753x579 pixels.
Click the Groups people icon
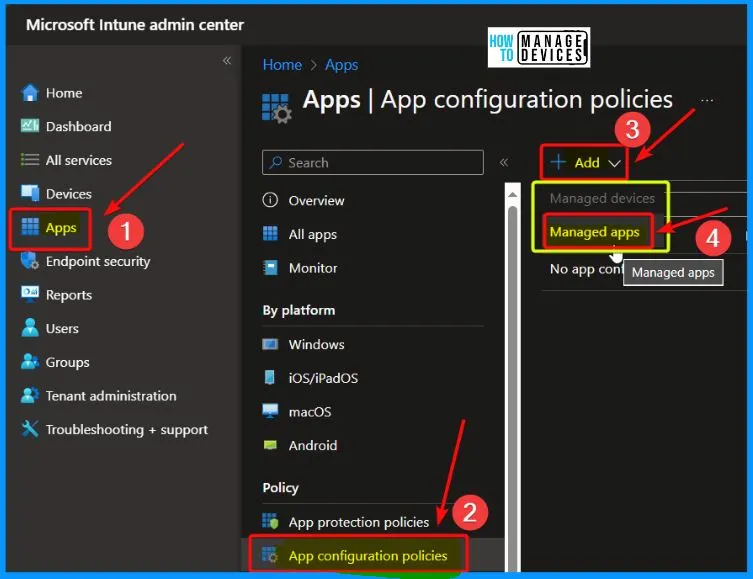[30, 362]
